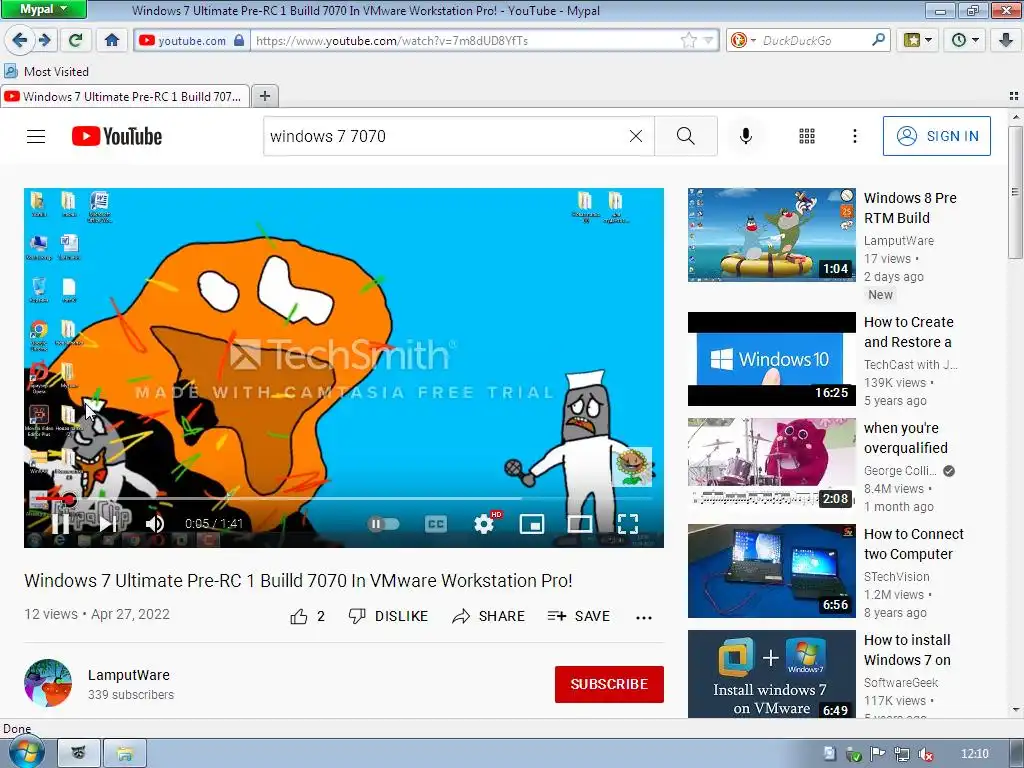This screenshot has height=768, width=1024.
Task: Open Action Center flag tray icon
Action: 877,754
